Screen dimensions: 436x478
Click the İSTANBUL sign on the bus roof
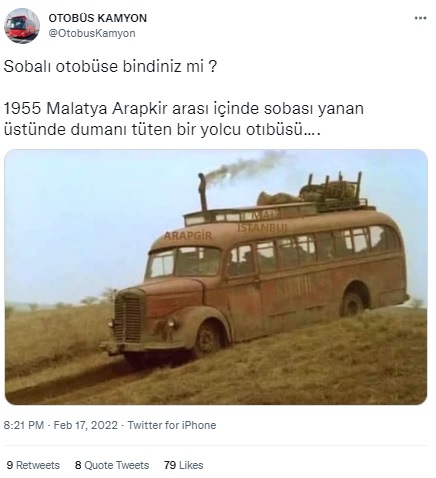coord(262,228)
